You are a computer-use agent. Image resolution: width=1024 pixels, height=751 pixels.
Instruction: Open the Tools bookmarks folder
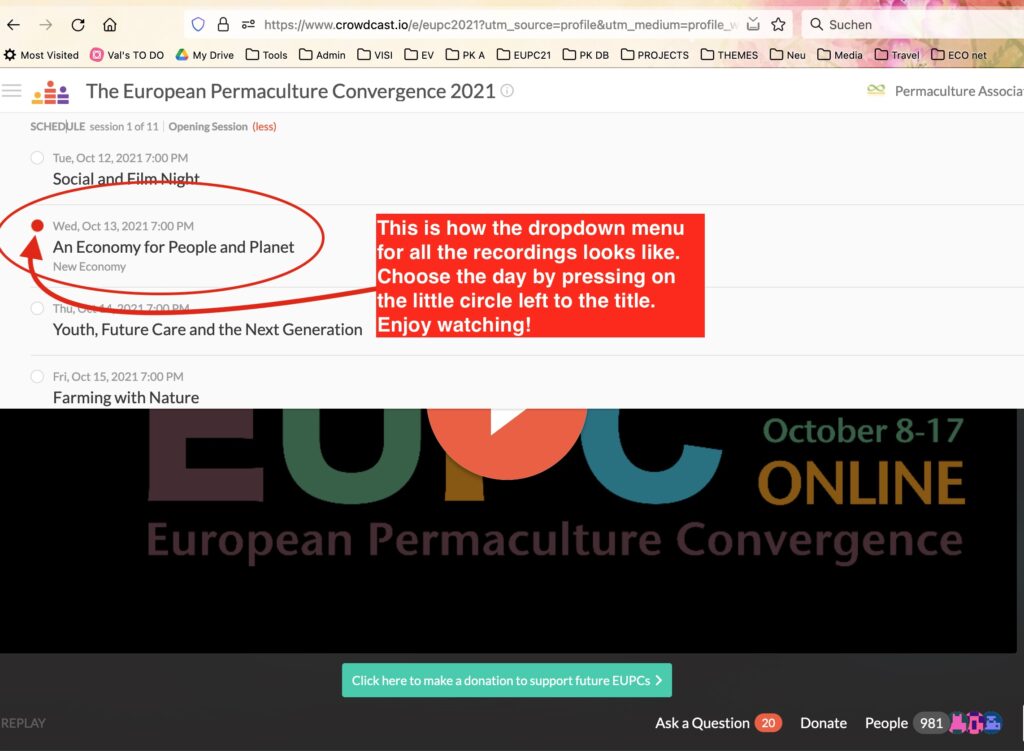266,55
